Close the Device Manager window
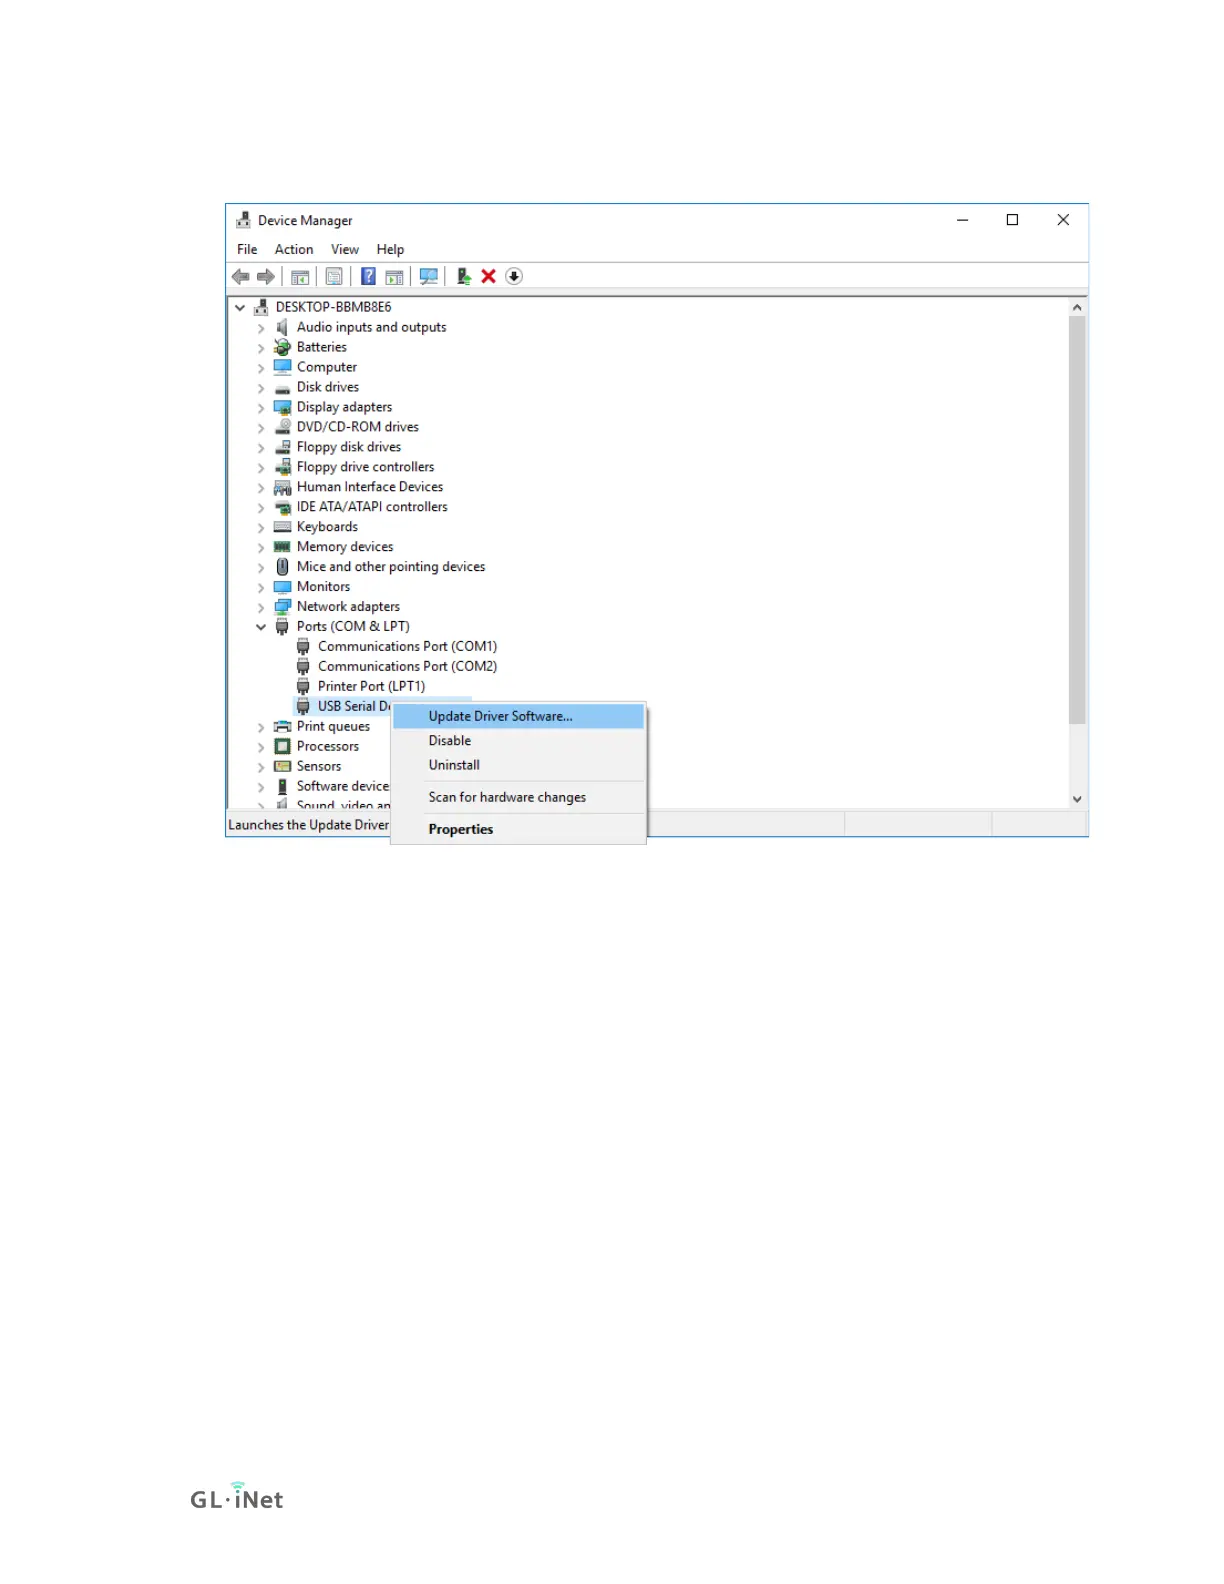 1063,220
